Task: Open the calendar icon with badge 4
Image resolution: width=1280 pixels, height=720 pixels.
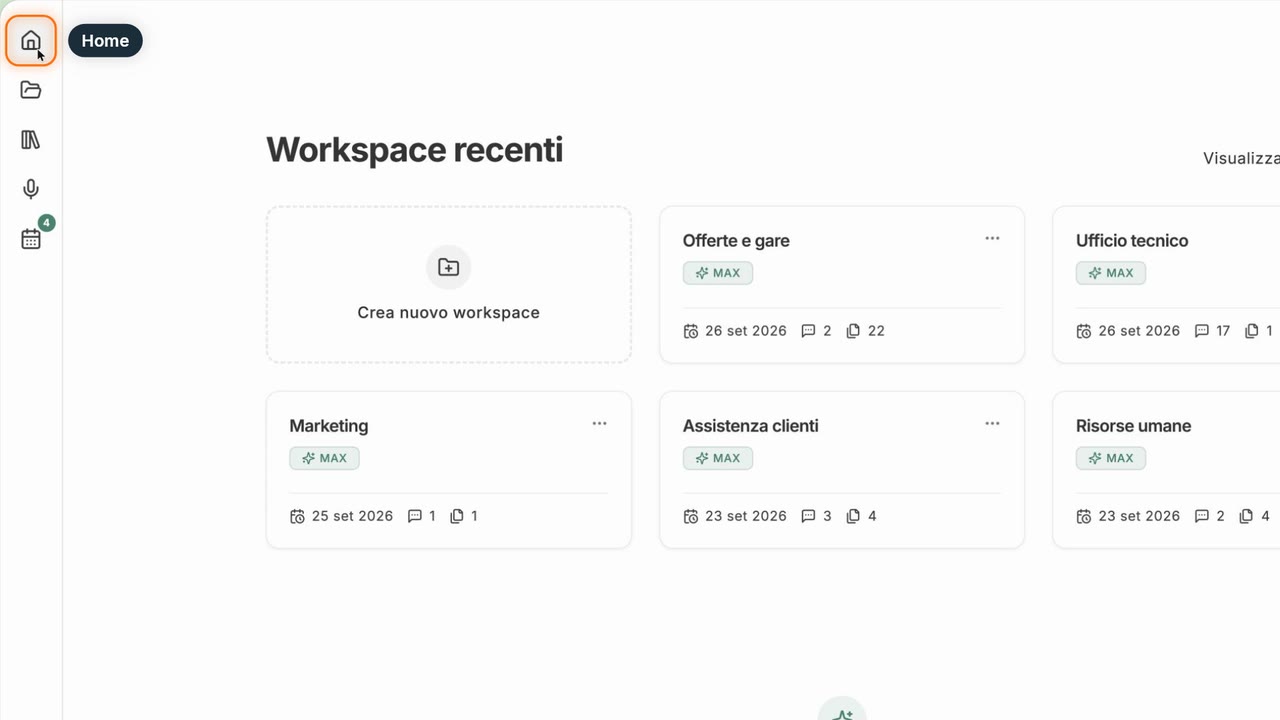Action: [x=31, y=239]
